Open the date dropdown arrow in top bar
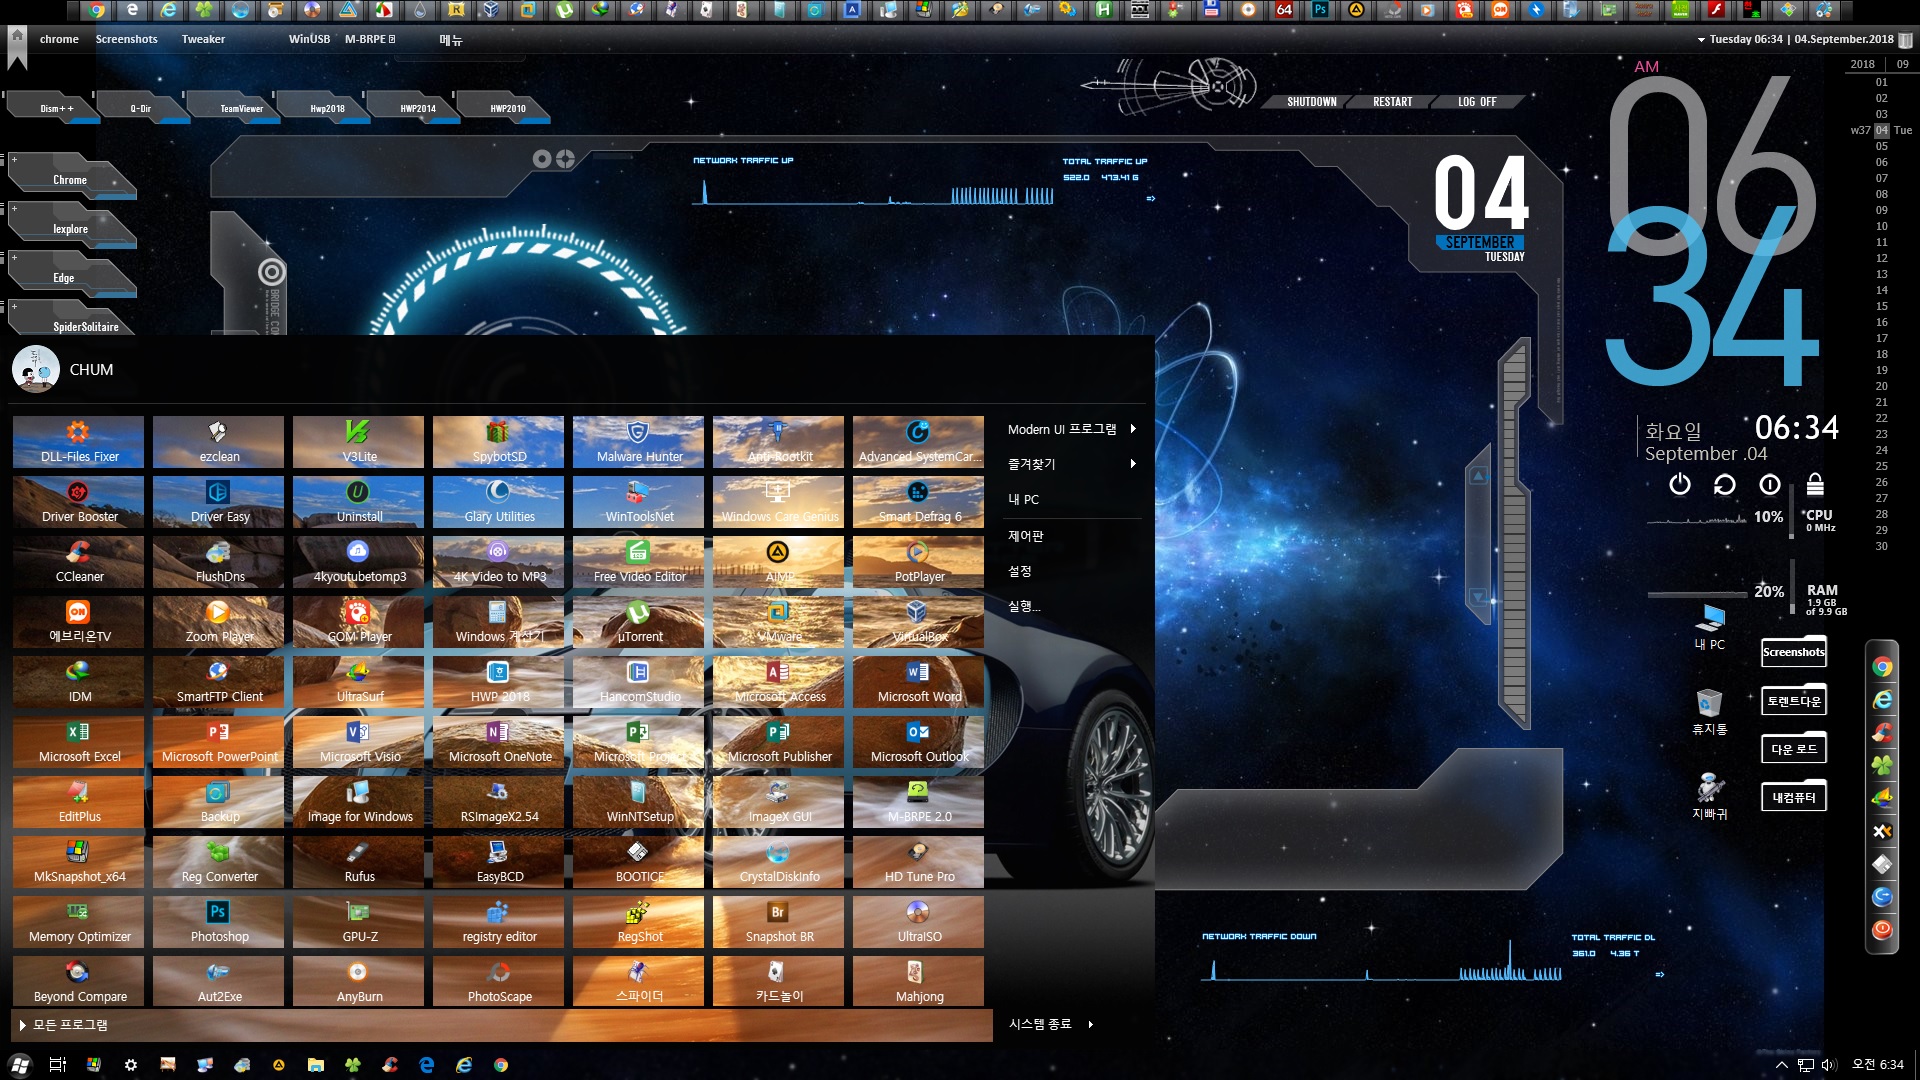This screenshot has height=1080, width=1920. (x=1701, y=40)
